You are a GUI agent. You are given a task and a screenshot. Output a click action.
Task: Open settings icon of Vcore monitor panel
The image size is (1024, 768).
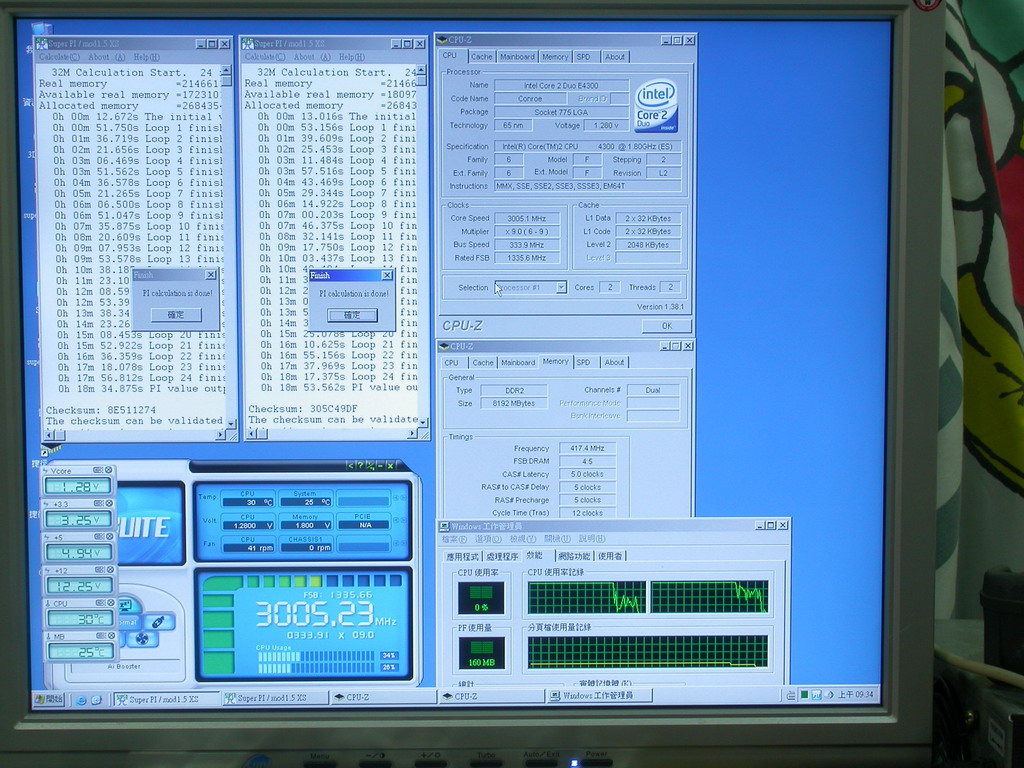[98, 470]
